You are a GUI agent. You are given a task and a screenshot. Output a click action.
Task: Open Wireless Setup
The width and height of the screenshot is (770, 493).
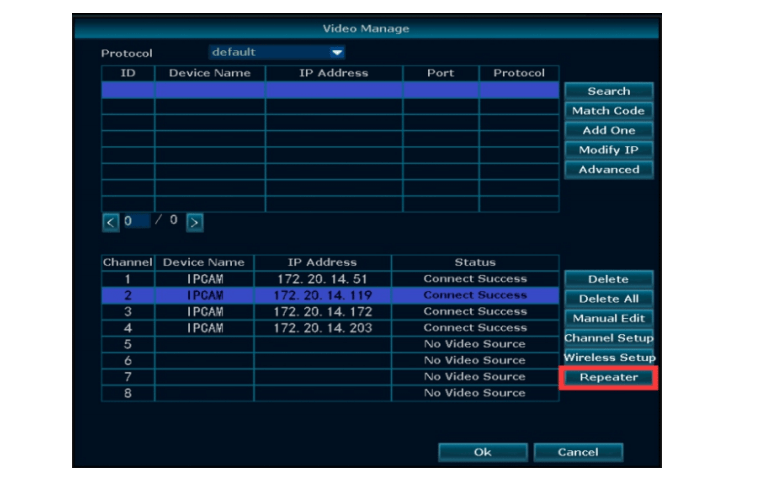(x=609, y=358)
